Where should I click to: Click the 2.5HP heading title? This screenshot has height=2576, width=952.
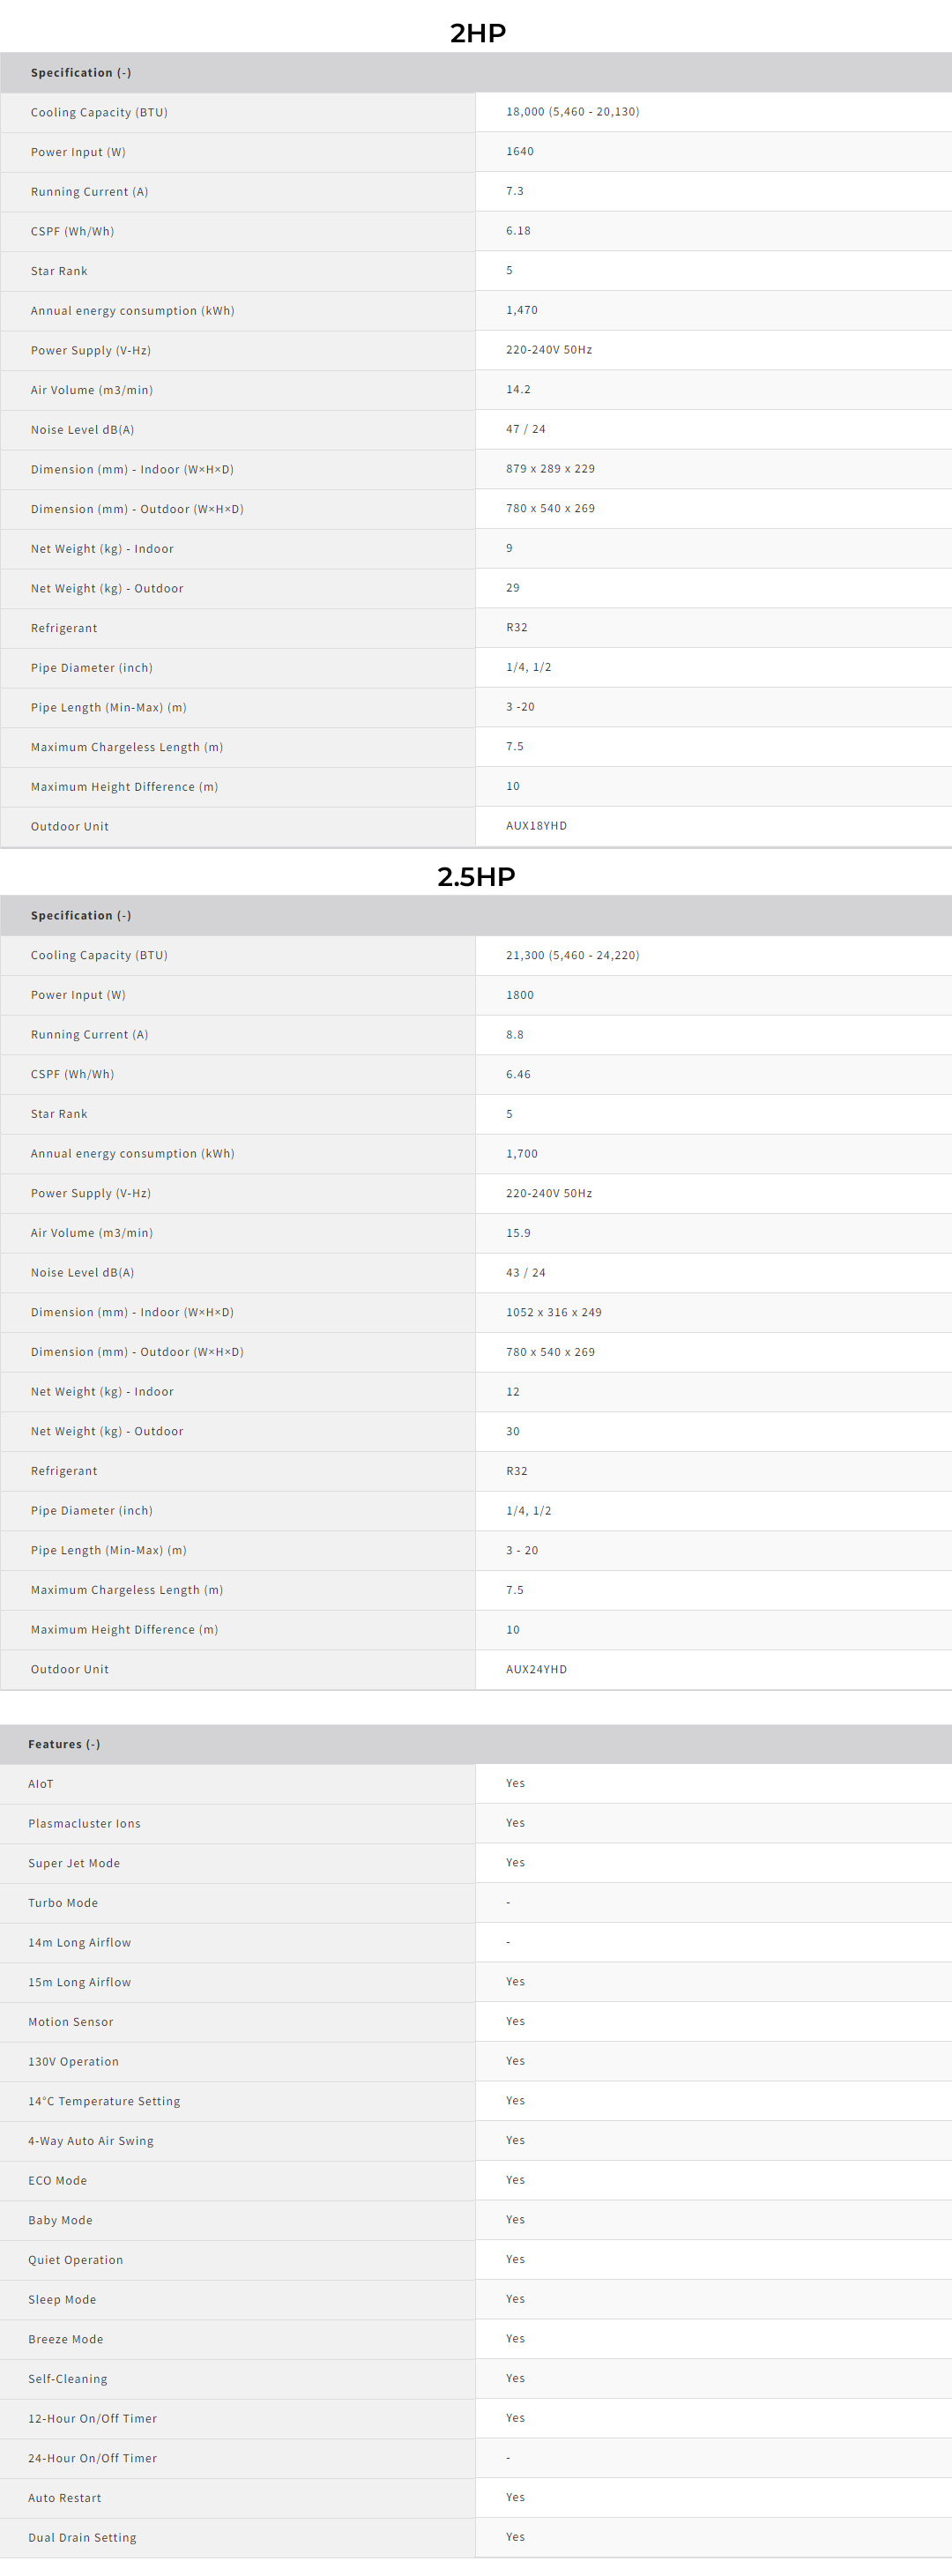click(476, 876)
